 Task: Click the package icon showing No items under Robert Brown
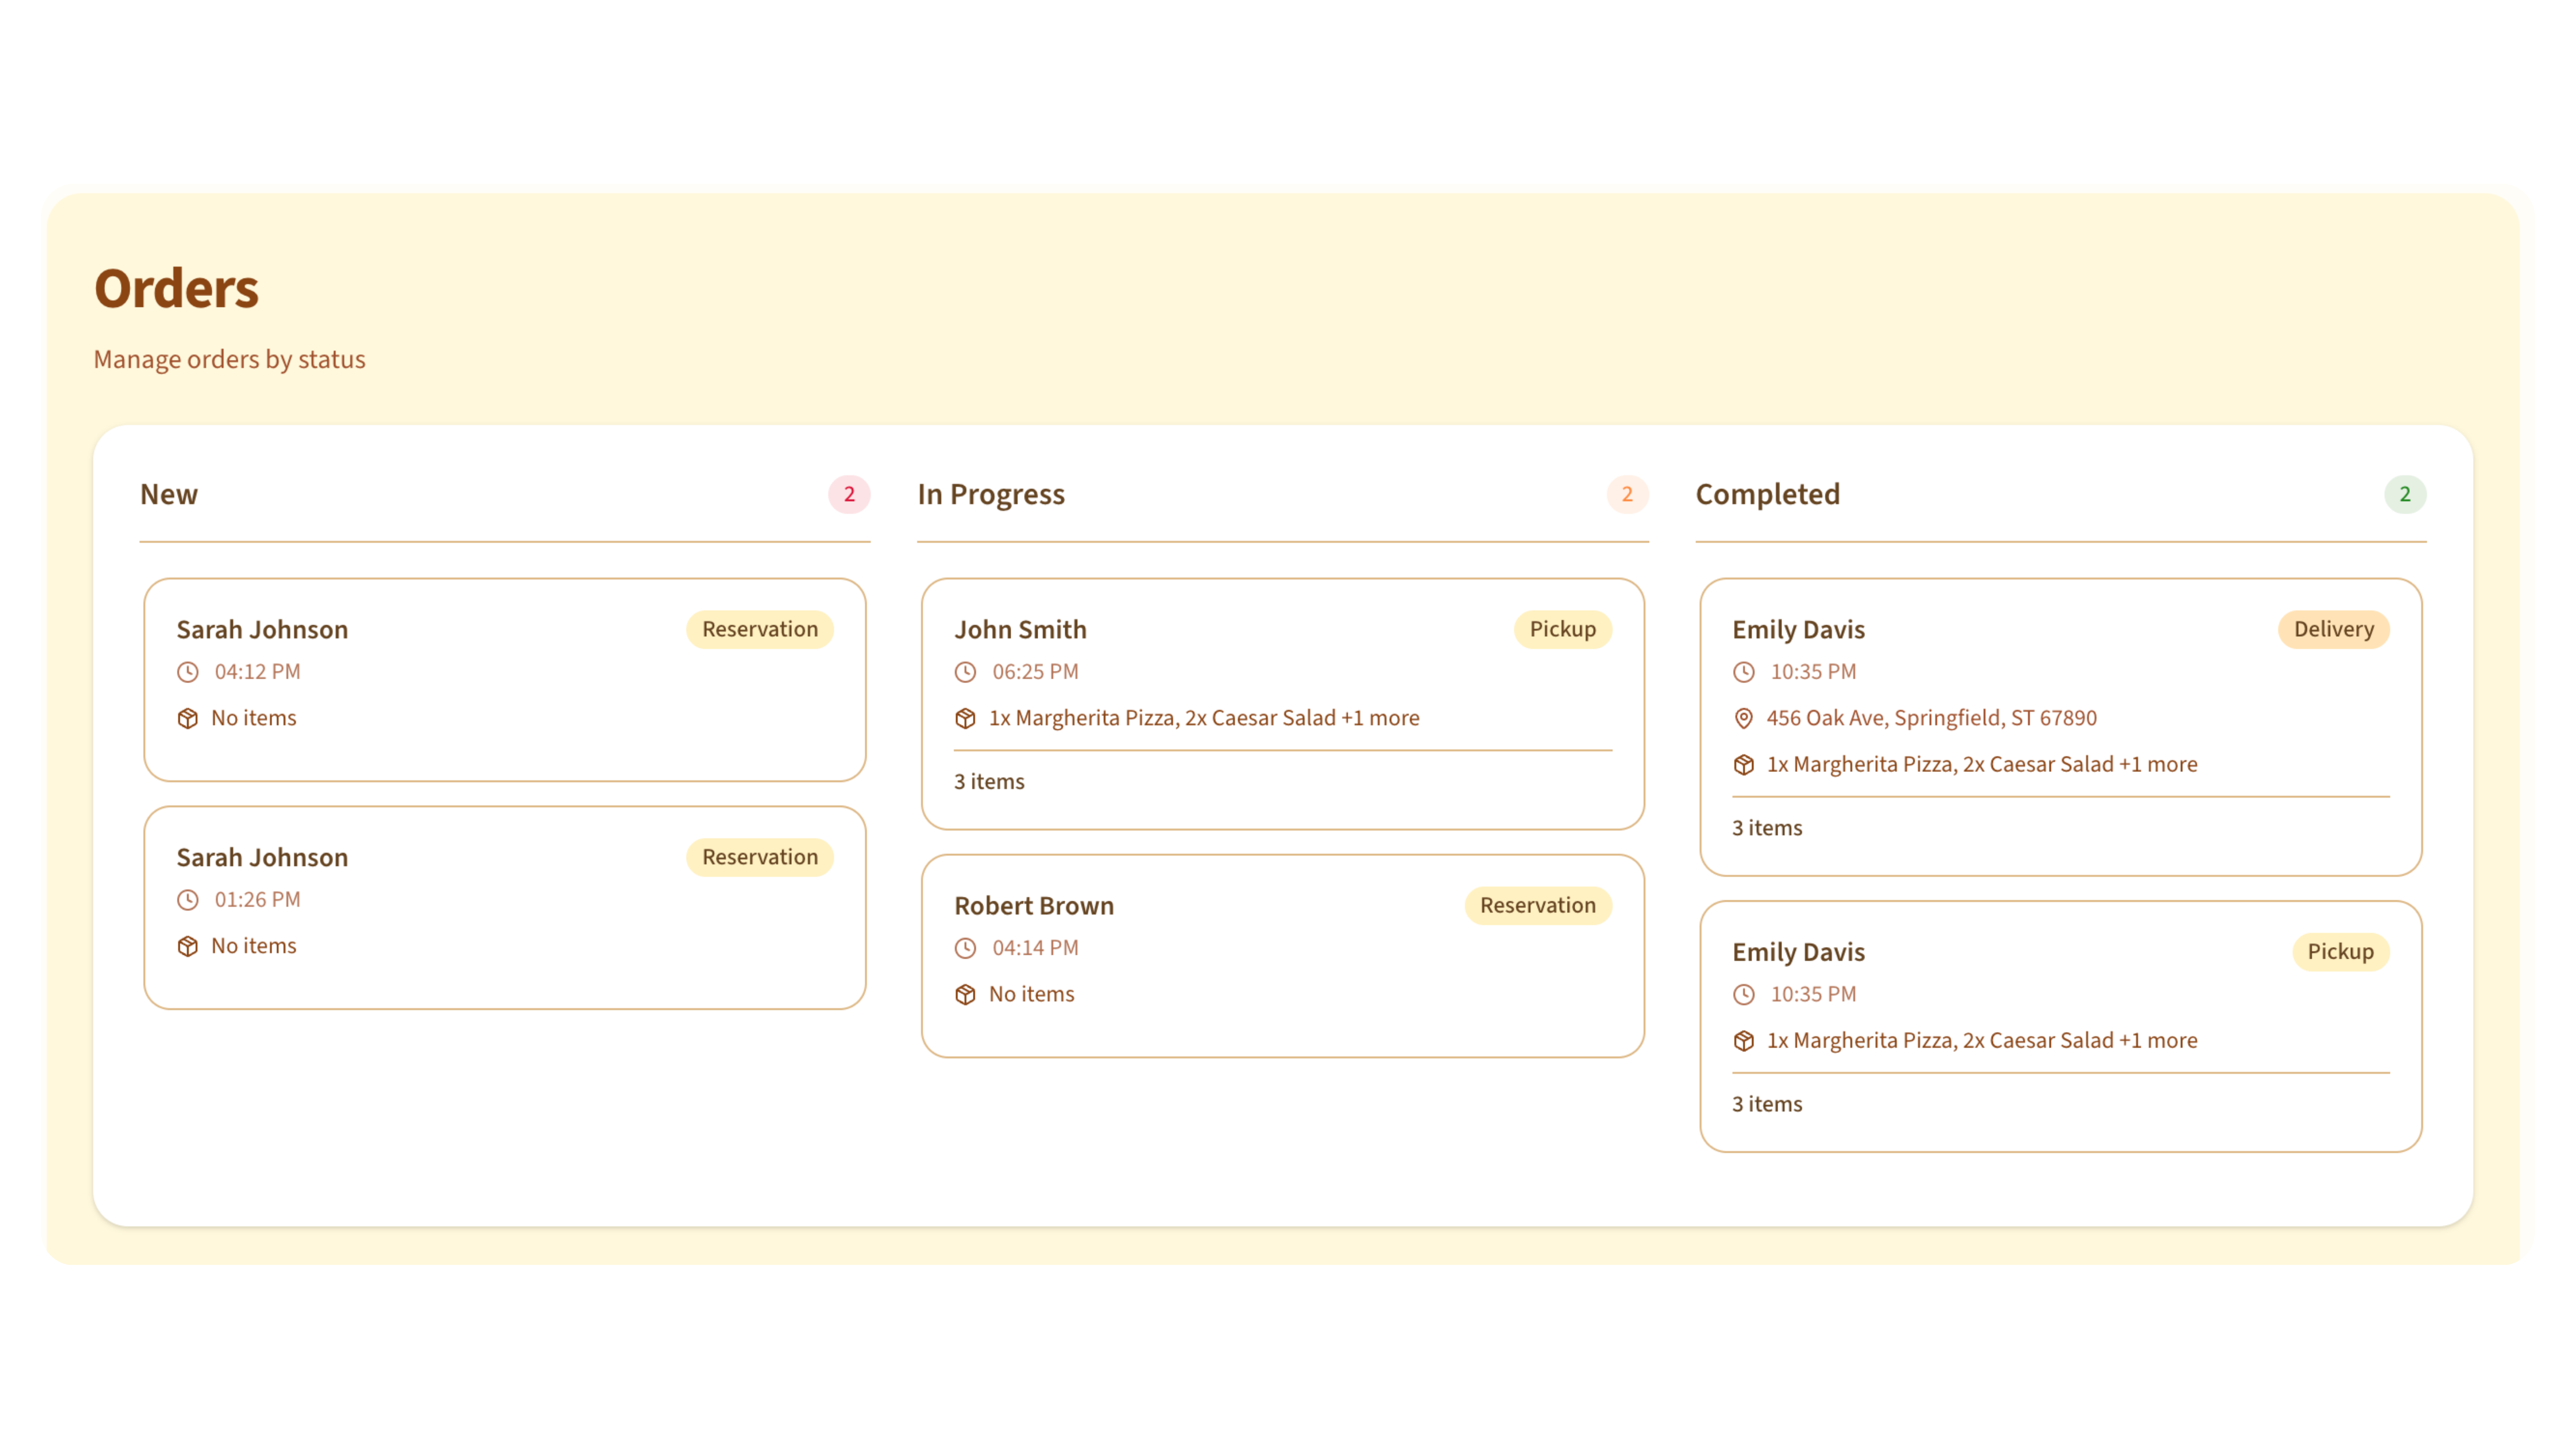965,994
